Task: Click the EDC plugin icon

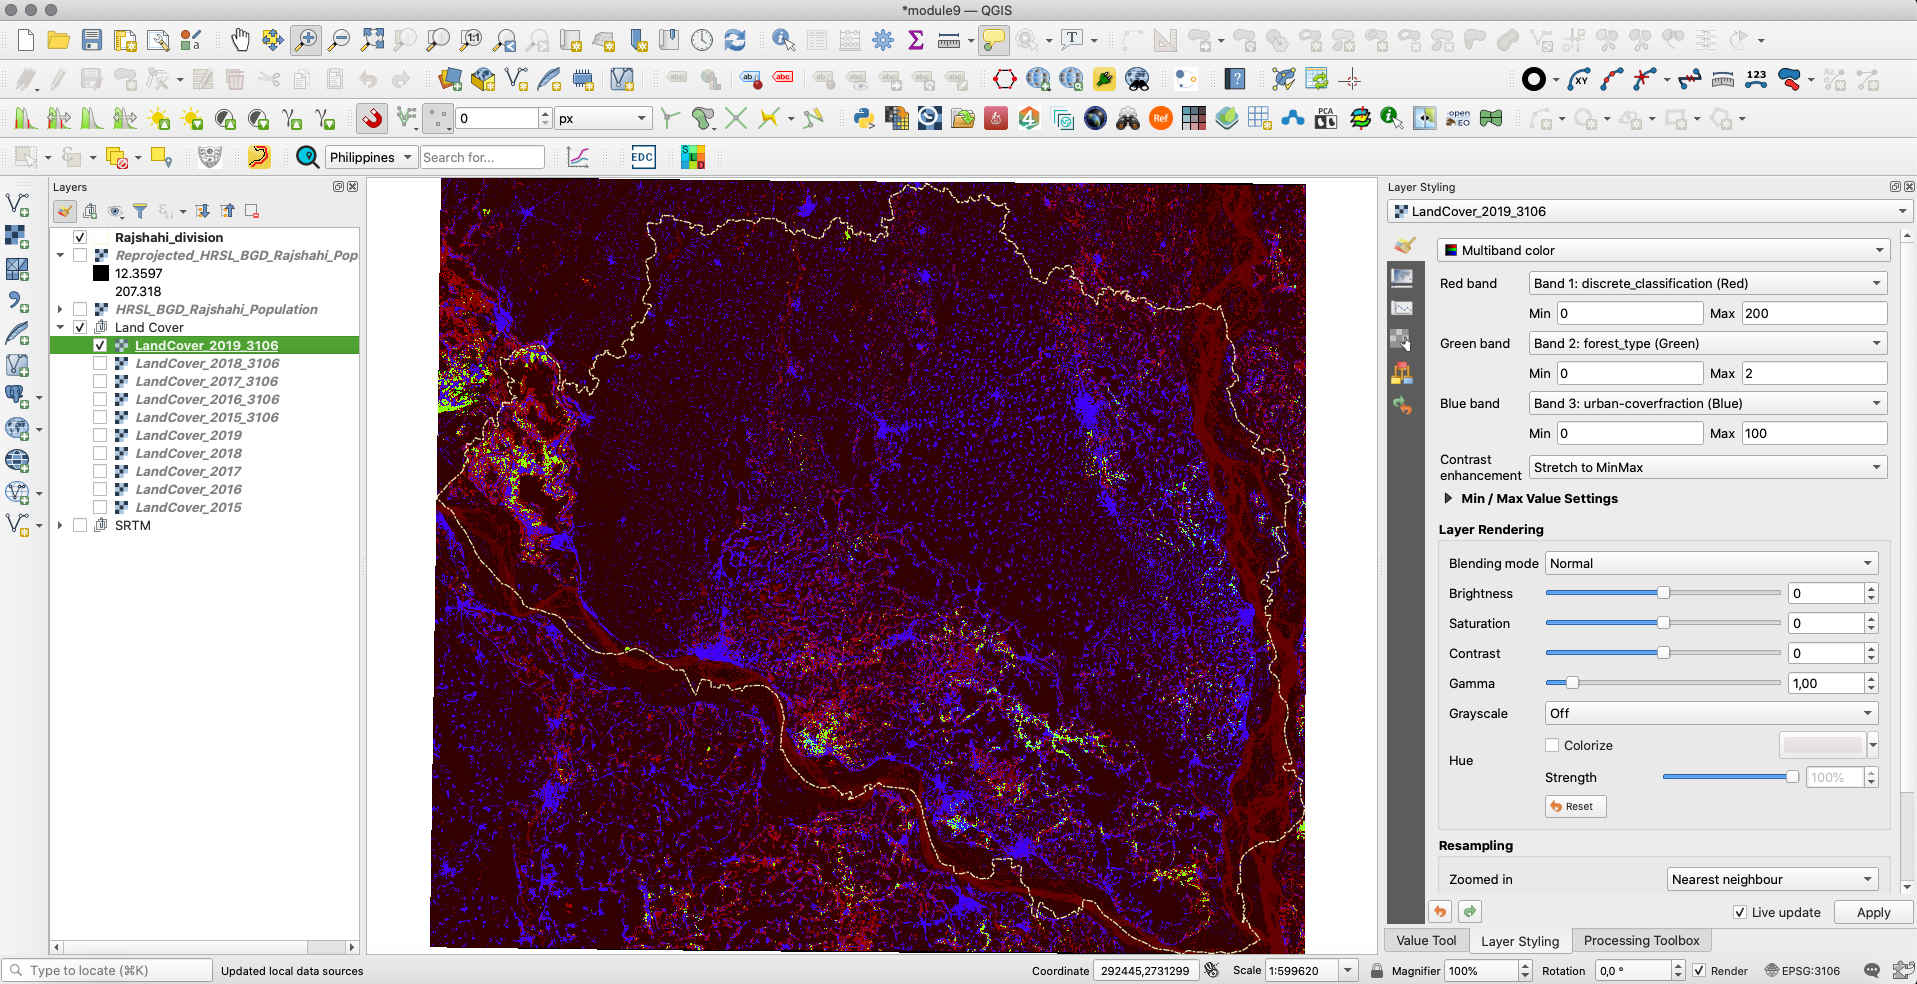Action: point(643,157)
